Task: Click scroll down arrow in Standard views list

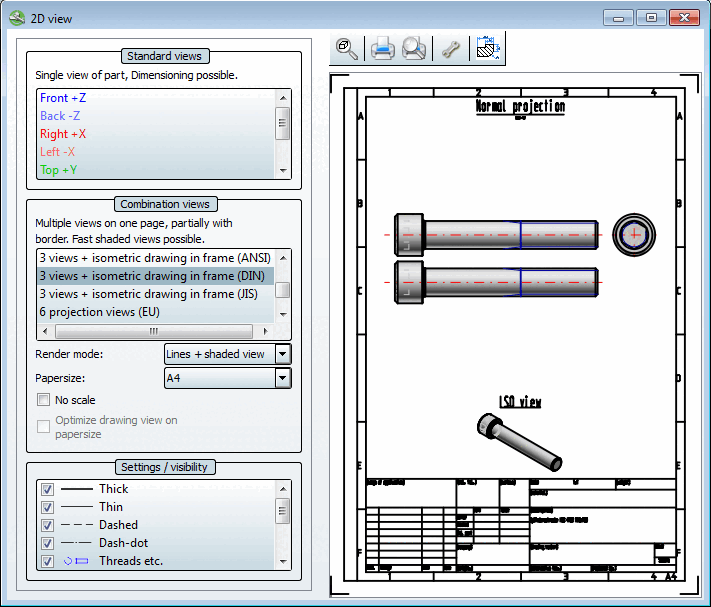Action: (283, 171)
